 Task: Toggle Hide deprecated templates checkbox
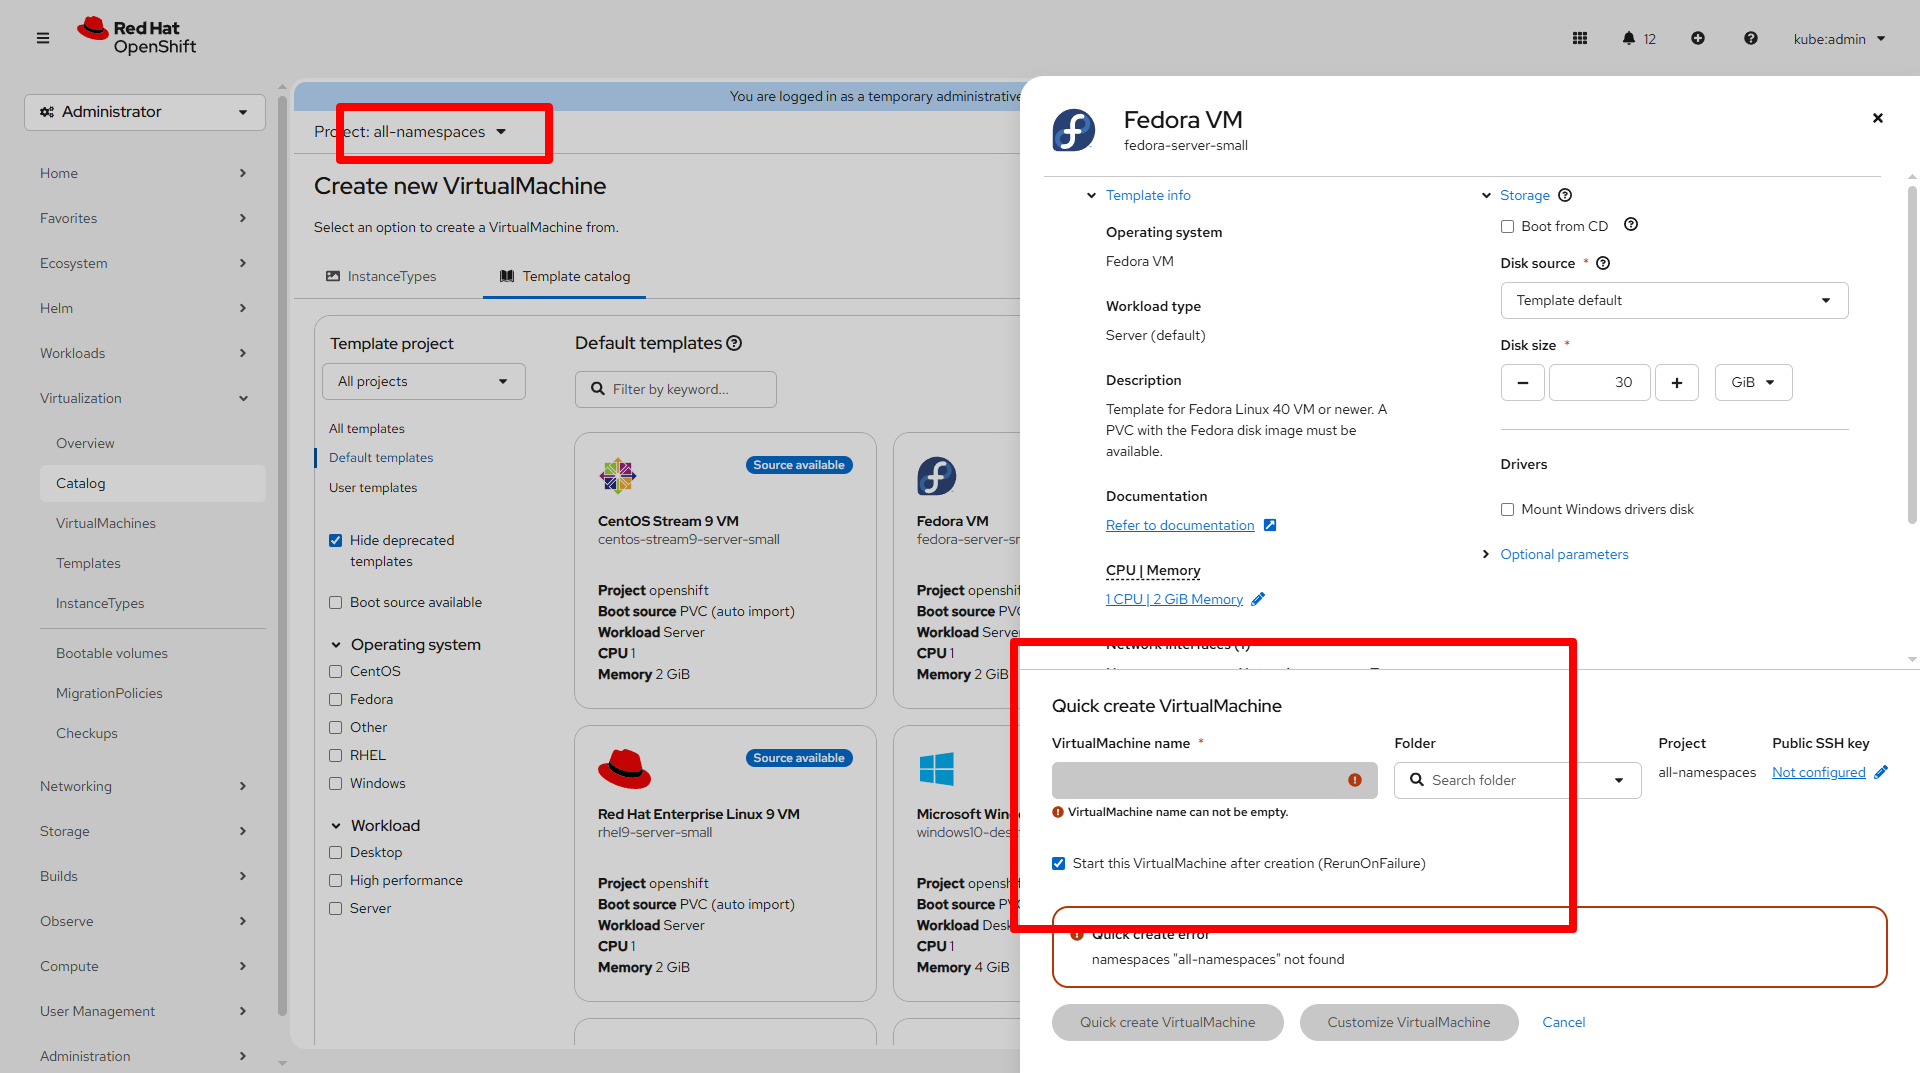click(x=336, y=540)
